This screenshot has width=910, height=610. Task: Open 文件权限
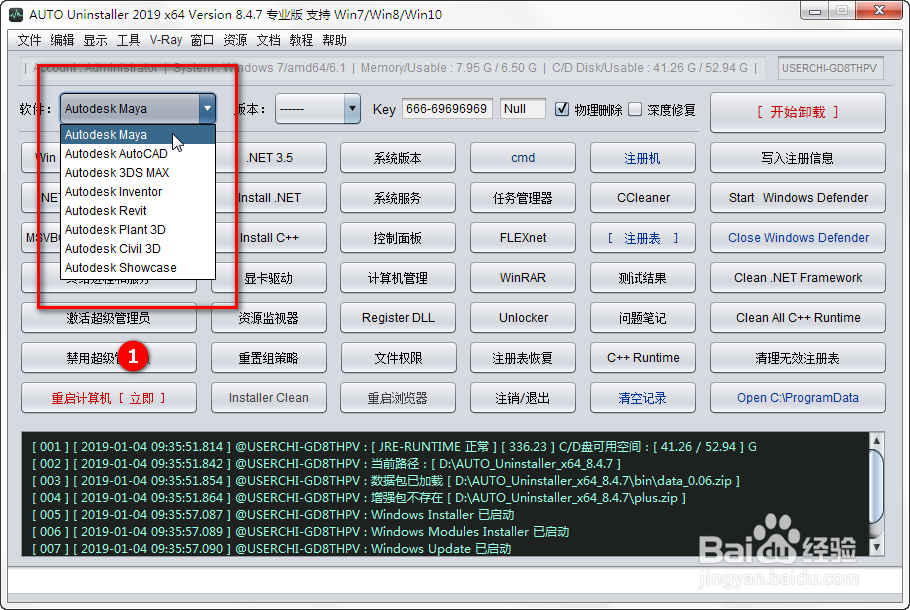398,358
